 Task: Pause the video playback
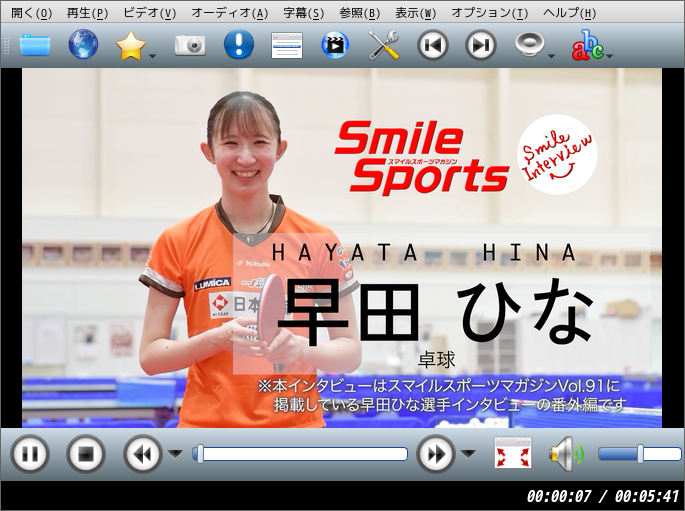click(x=30, y=454)
